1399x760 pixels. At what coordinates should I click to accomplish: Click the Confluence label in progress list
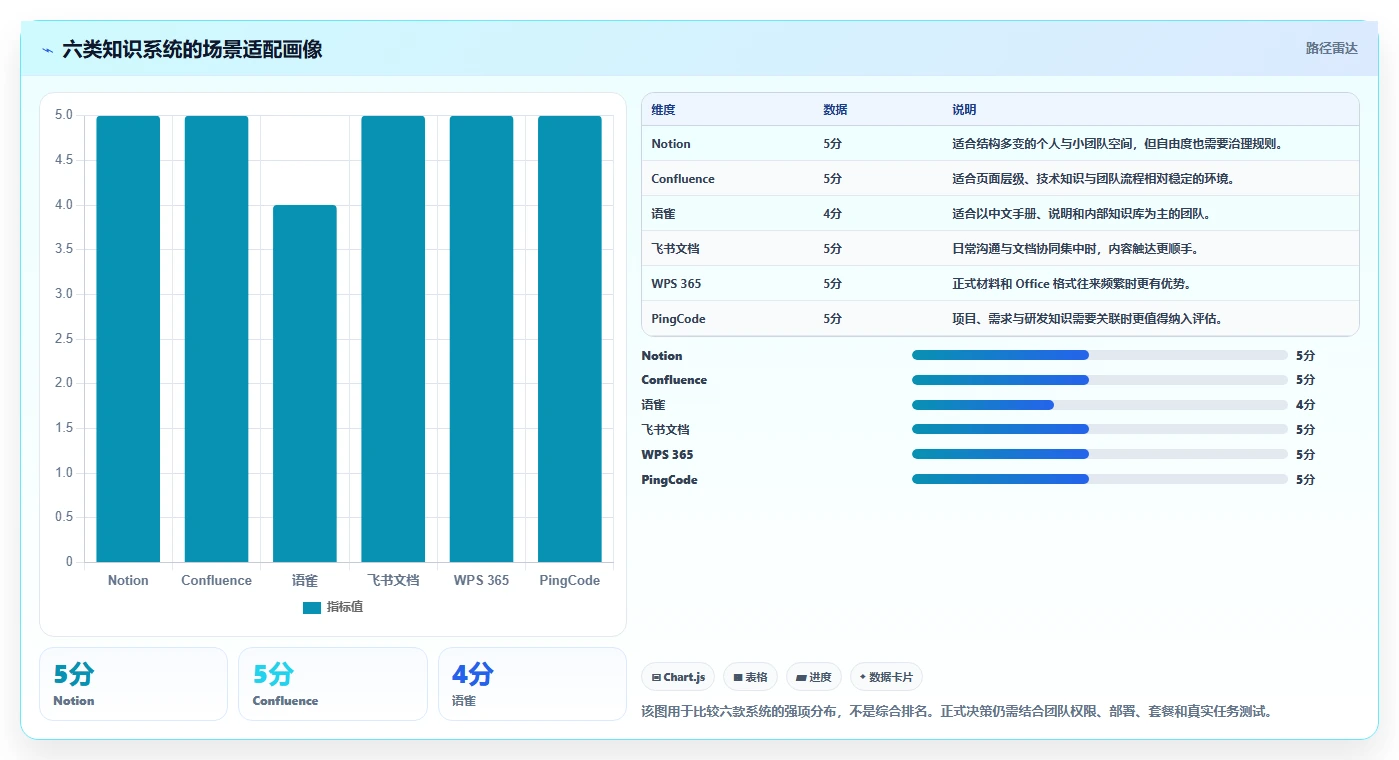[674, 380]
